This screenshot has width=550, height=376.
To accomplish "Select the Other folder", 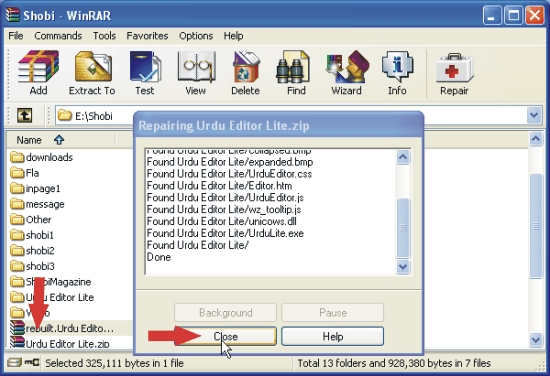I will pos(31,220).
